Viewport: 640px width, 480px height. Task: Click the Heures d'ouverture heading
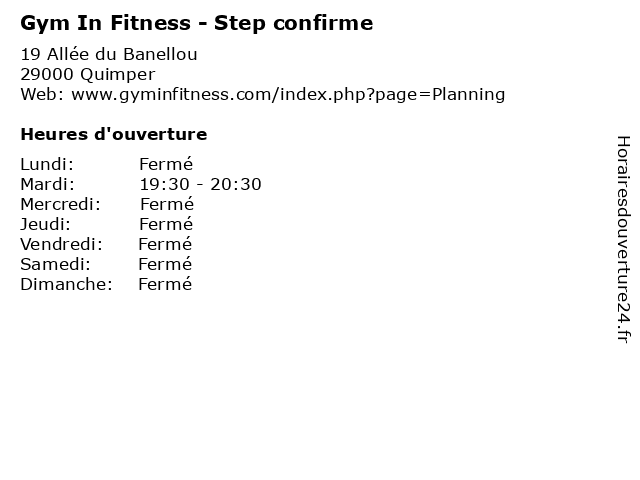coord(114,134)
